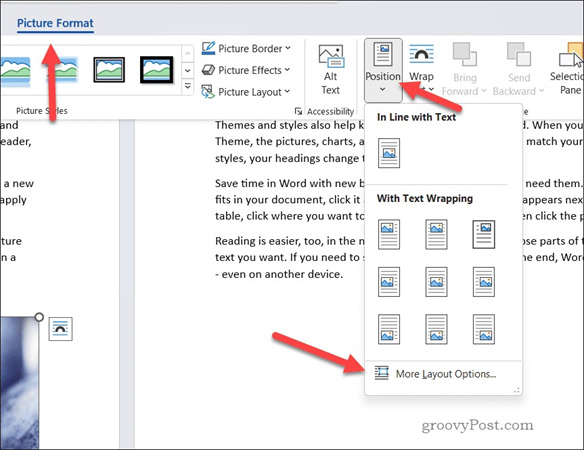Click the Picture Effects icon
The image size is (584, 450).
(208, 70)
